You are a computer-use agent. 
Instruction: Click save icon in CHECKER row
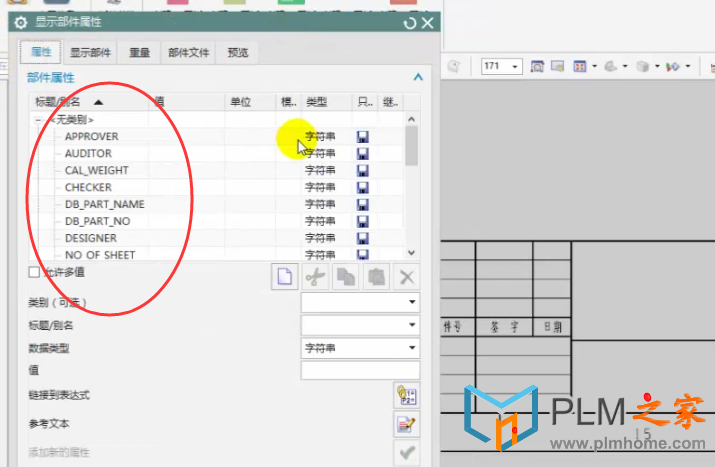click(363, 187)
